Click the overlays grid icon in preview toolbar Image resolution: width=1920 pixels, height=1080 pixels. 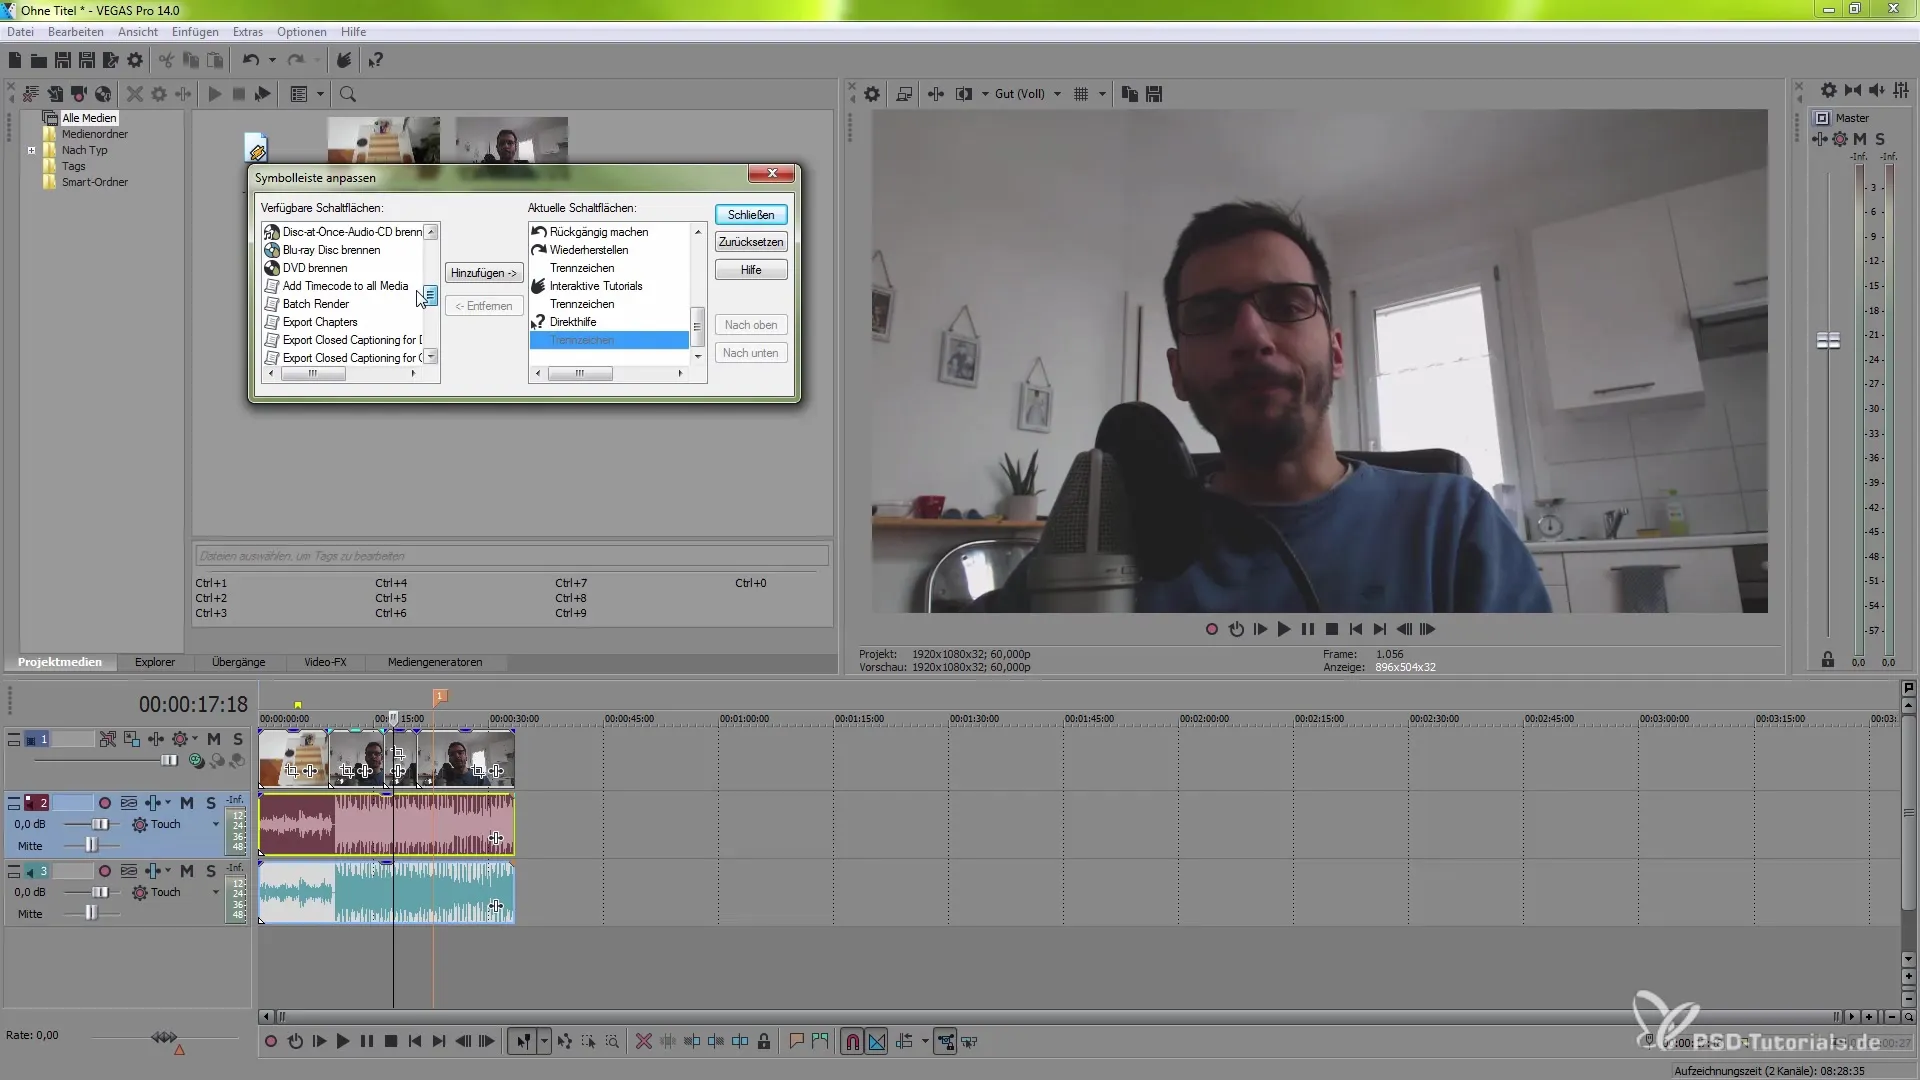coord(1081,94)
